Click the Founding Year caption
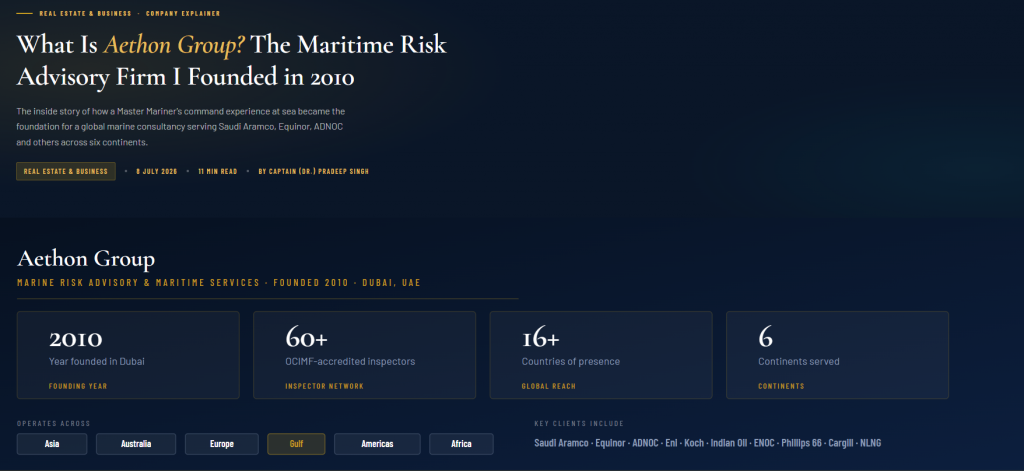1024x471 pixels. (x=78, y=386)
